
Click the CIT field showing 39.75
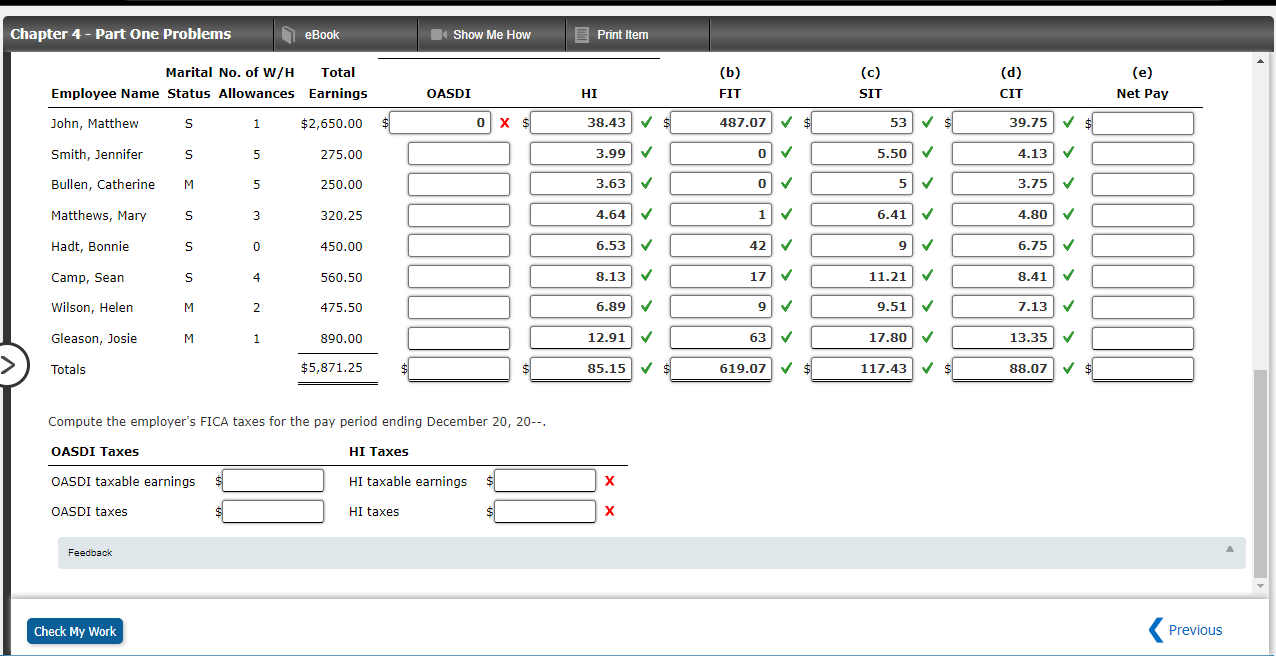(x=1003, y=123)
